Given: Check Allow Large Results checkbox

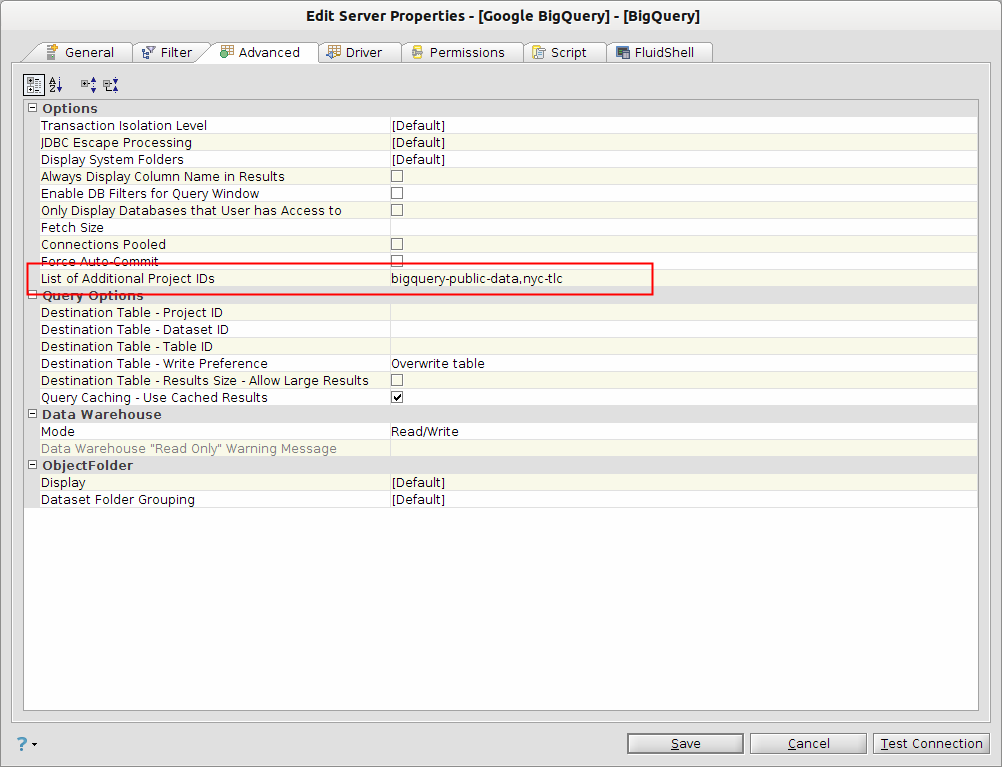Looking at the screenshot, I should tap(397, 380).
